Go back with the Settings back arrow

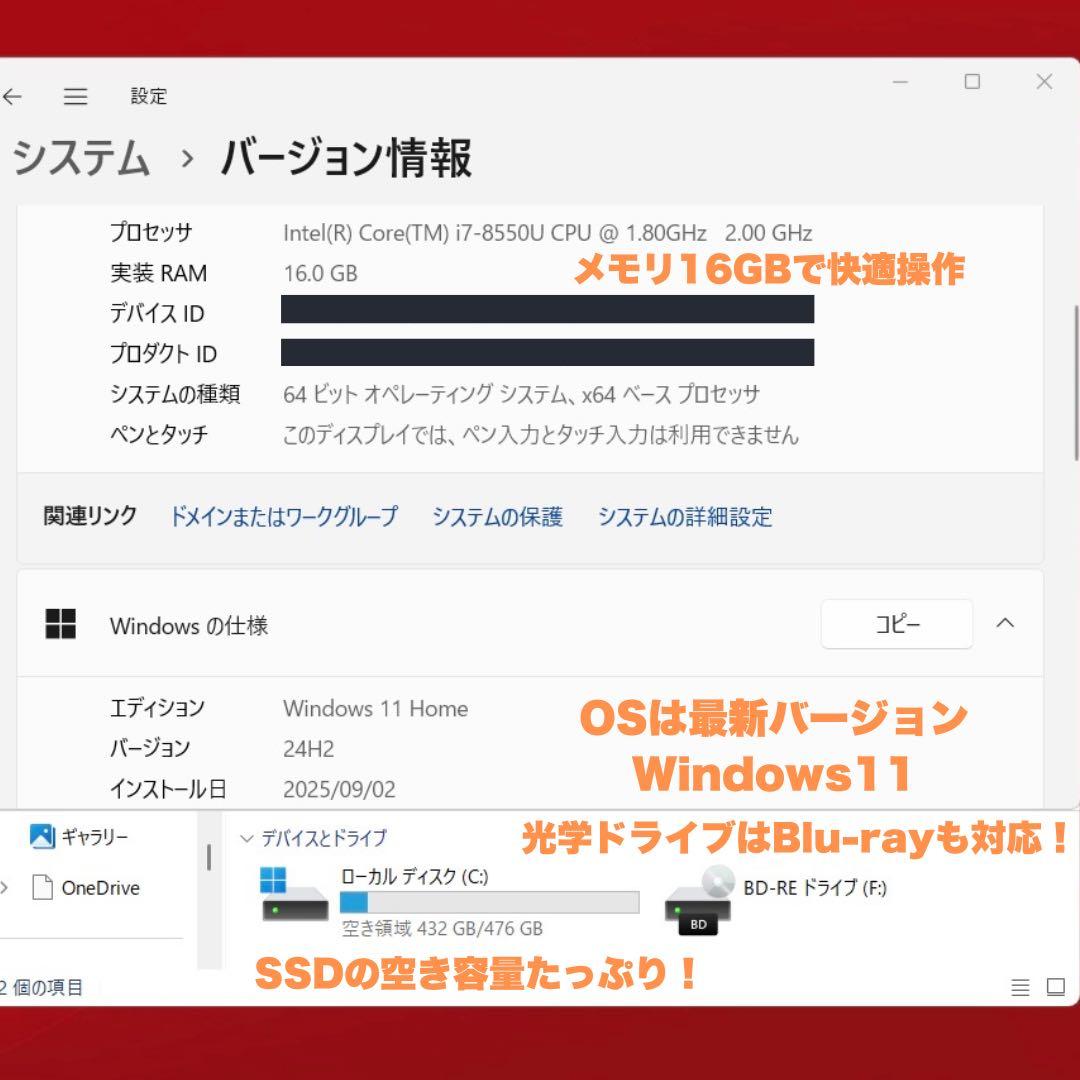point(12,96)
